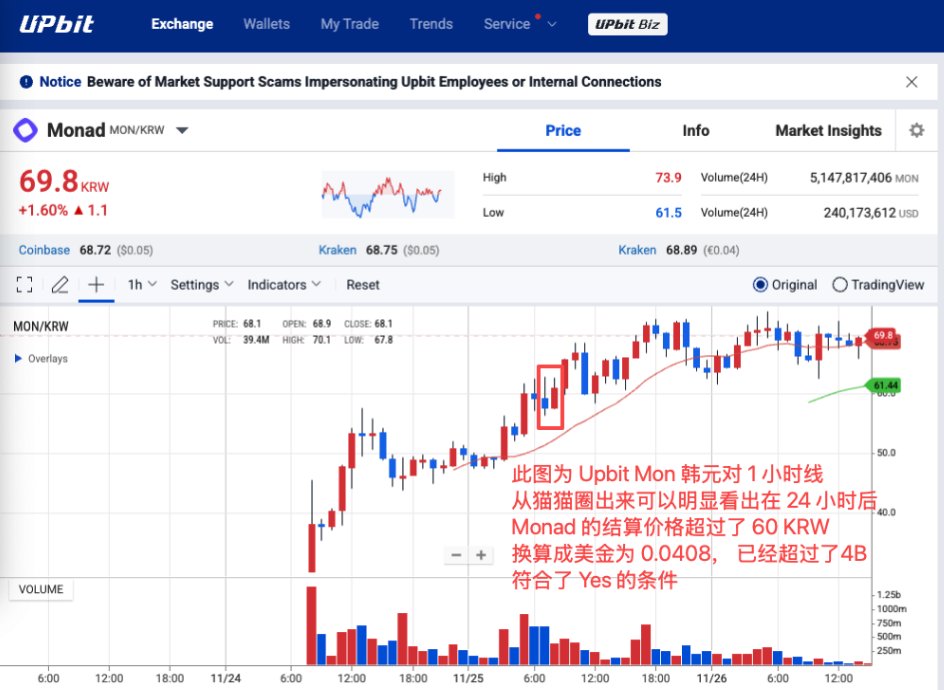Click the UPbit Biz button
This screenshot has width=944, height=690.
tap(627, 25)
